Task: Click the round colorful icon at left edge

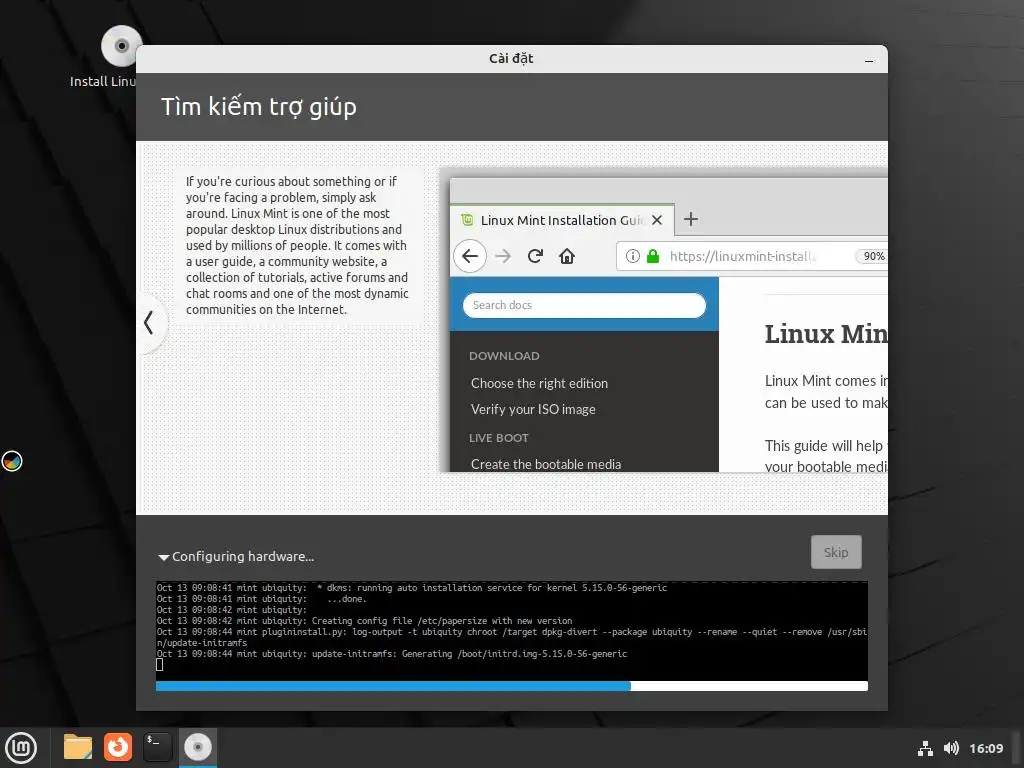Action: pyautogui.click(x=12, y=461)
